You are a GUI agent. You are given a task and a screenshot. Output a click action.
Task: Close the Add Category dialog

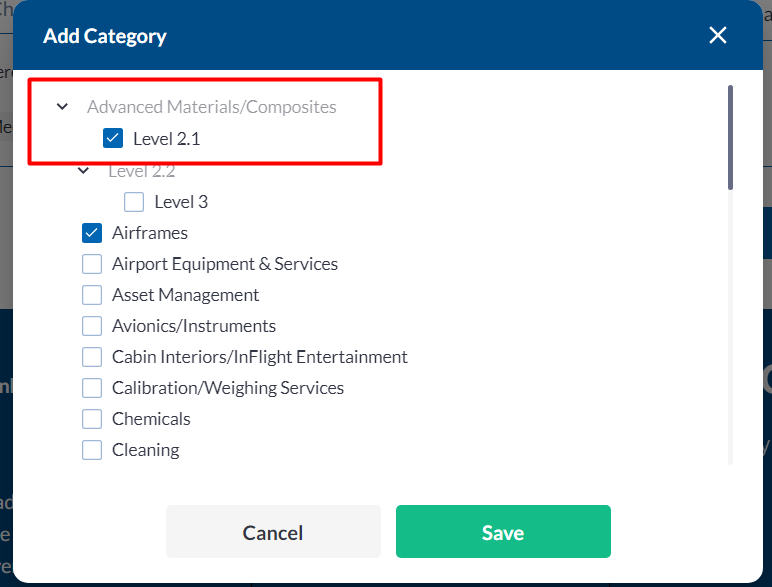point(717,36)
